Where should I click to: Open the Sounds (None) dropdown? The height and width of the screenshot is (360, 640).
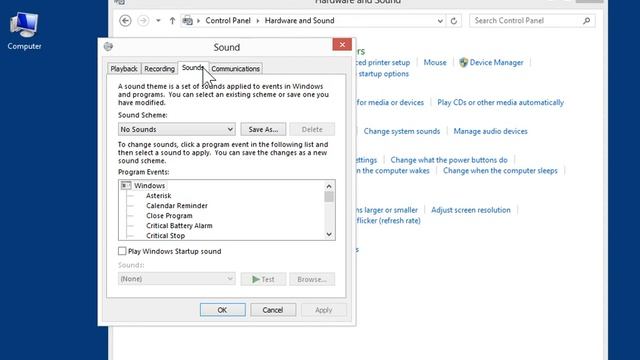pos(176,279)
